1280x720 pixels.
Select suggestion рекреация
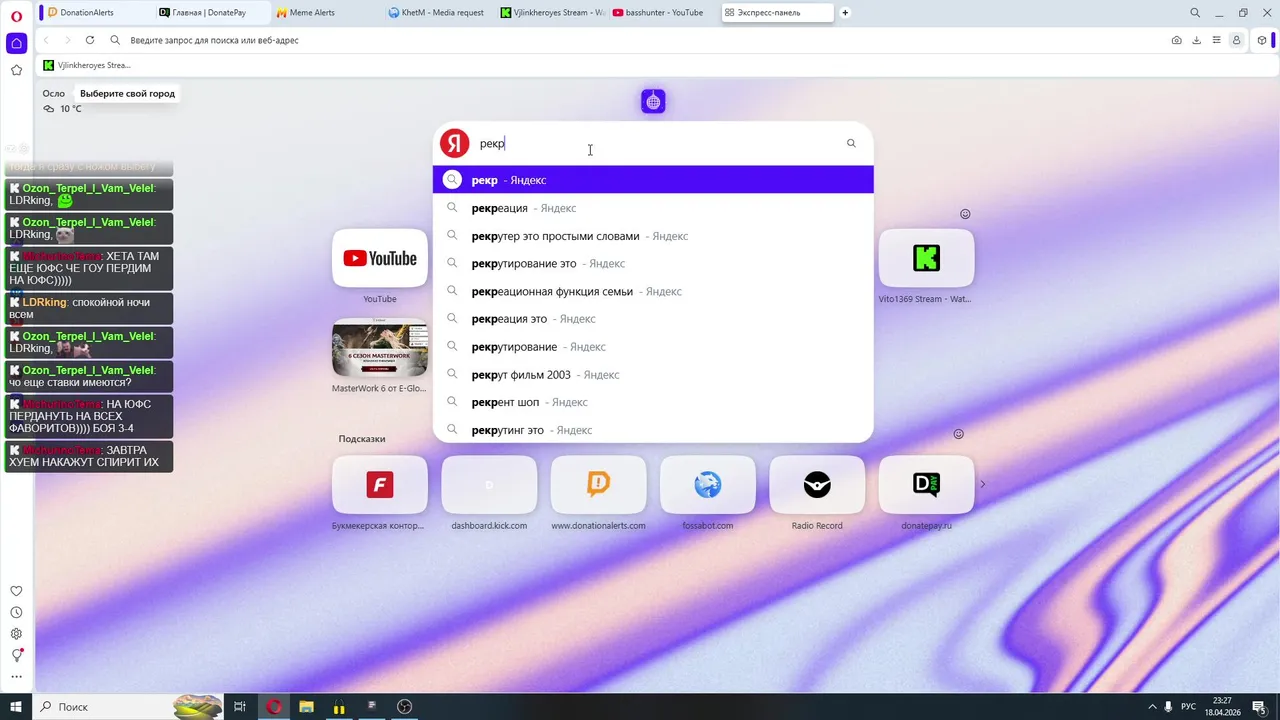click(x=653, y=208)
